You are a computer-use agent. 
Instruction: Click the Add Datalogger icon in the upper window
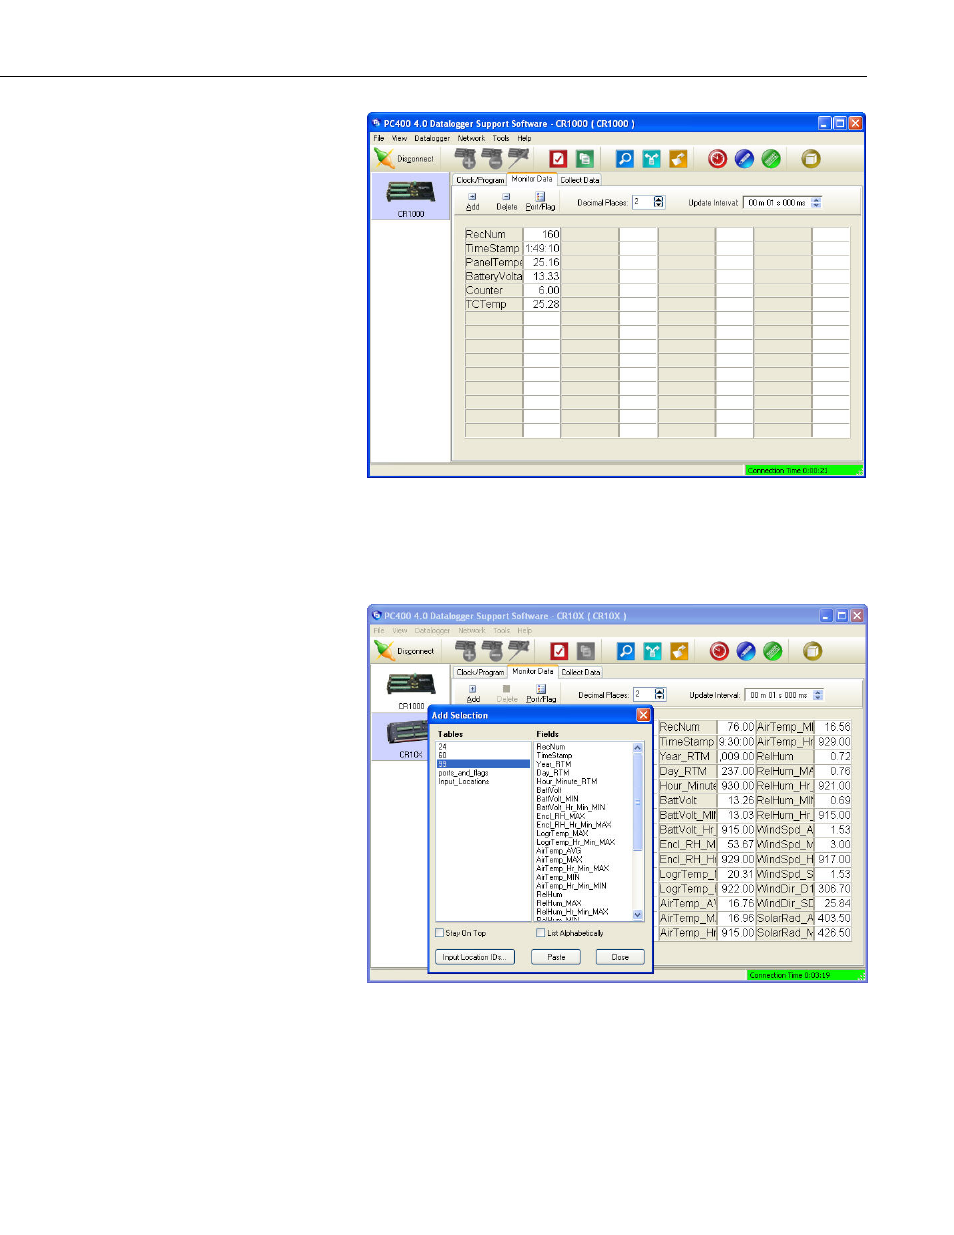pyautogui.click(x=465, y=159)
